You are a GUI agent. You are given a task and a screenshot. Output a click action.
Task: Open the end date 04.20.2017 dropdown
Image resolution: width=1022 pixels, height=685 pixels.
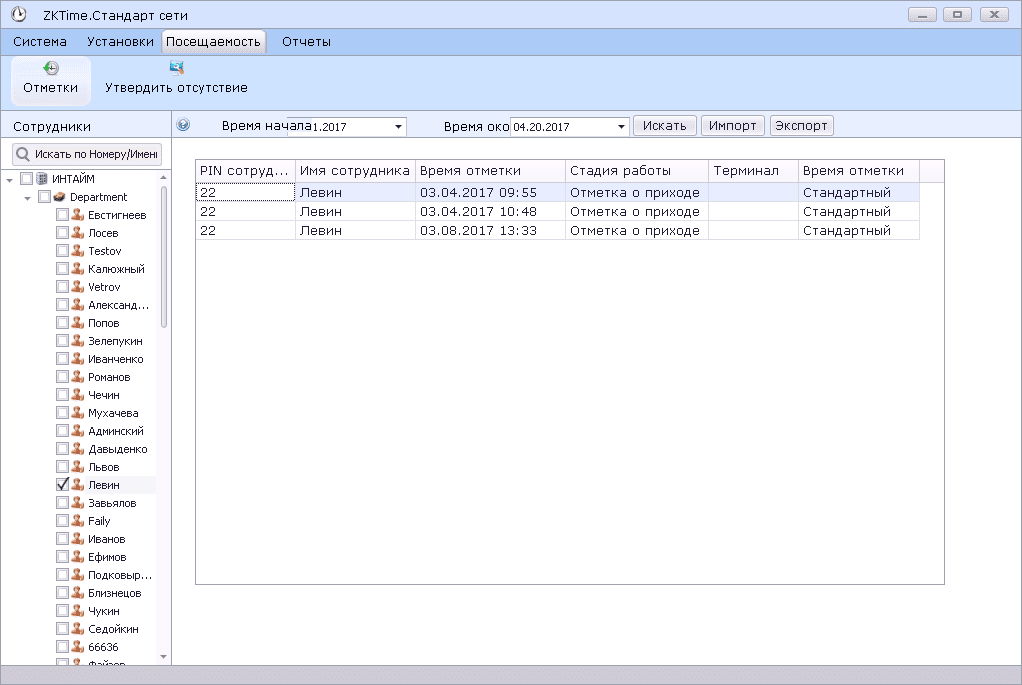pos(621,127)
